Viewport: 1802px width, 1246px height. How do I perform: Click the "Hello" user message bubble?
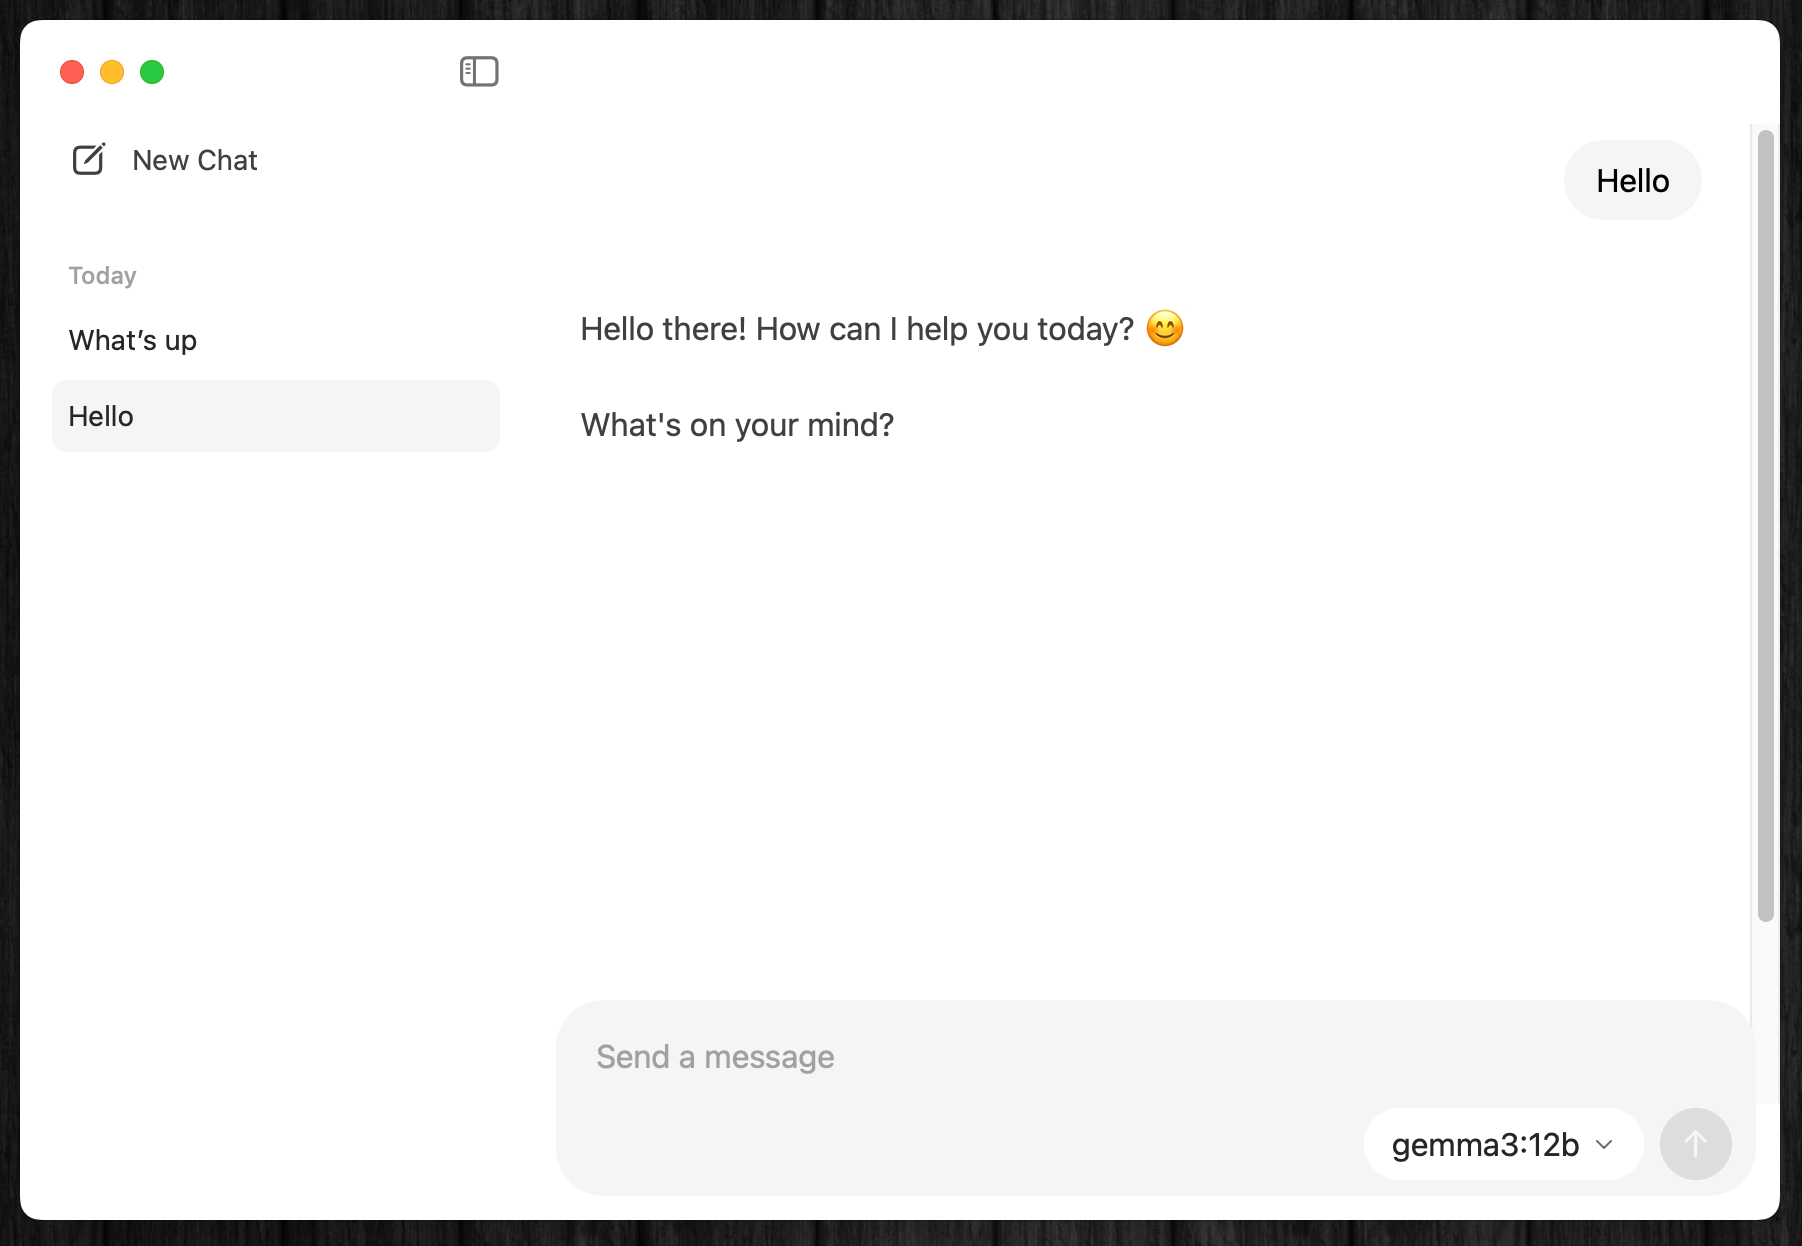click(1632, 181)
